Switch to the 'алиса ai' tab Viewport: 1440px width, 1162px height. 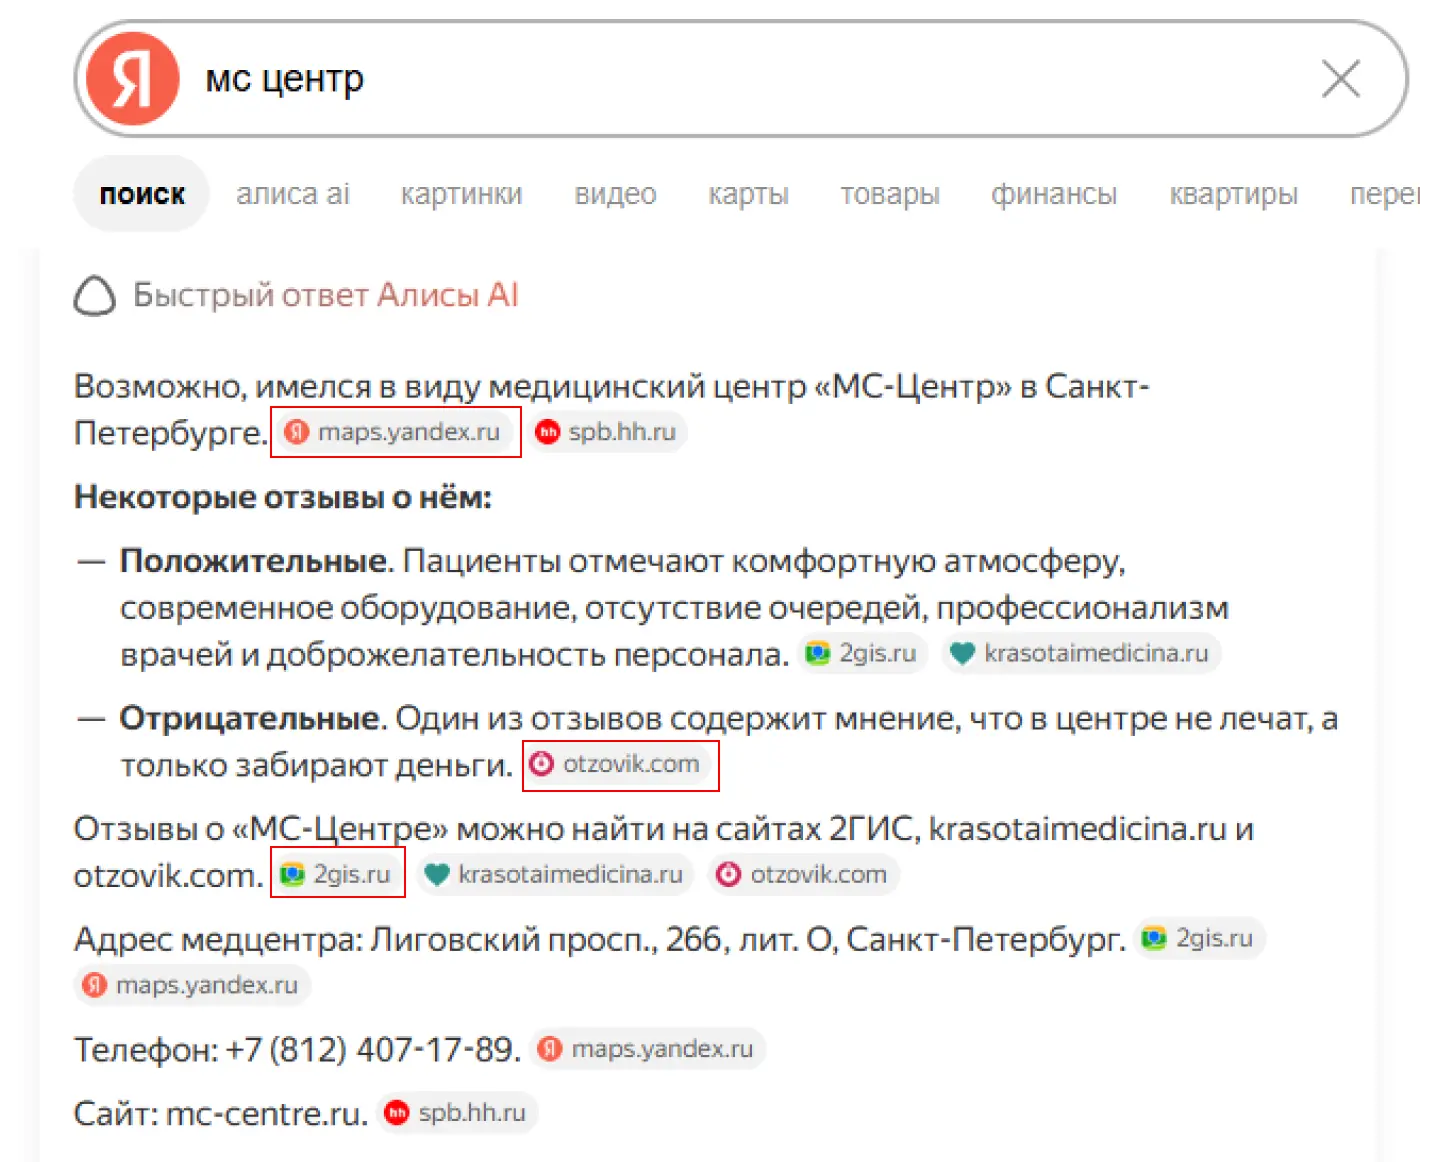tap(293, 194)
